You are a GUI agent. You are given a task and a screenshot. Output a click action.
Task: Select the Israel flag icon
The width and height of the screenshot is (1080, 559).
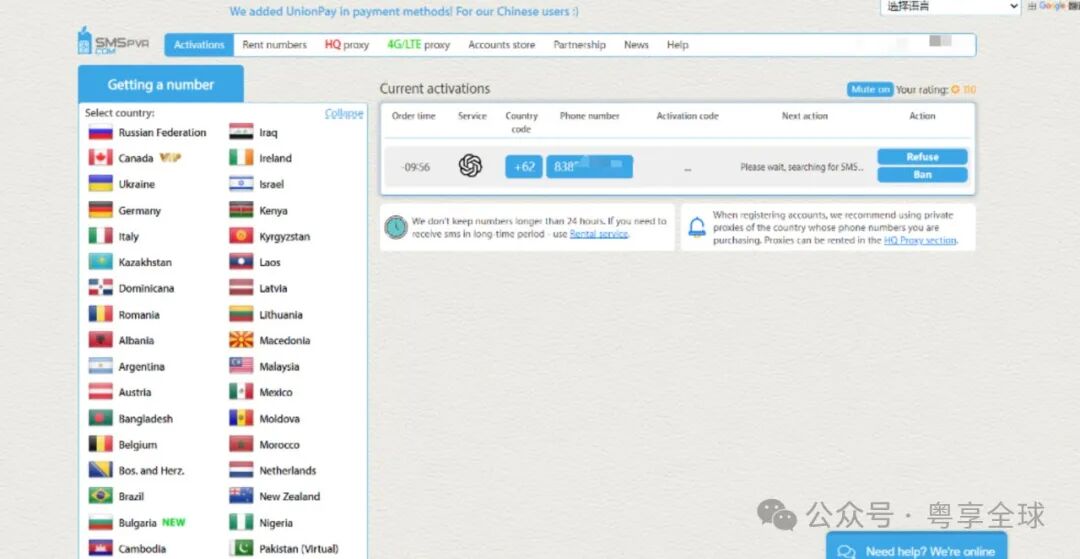tap(241, 184)
